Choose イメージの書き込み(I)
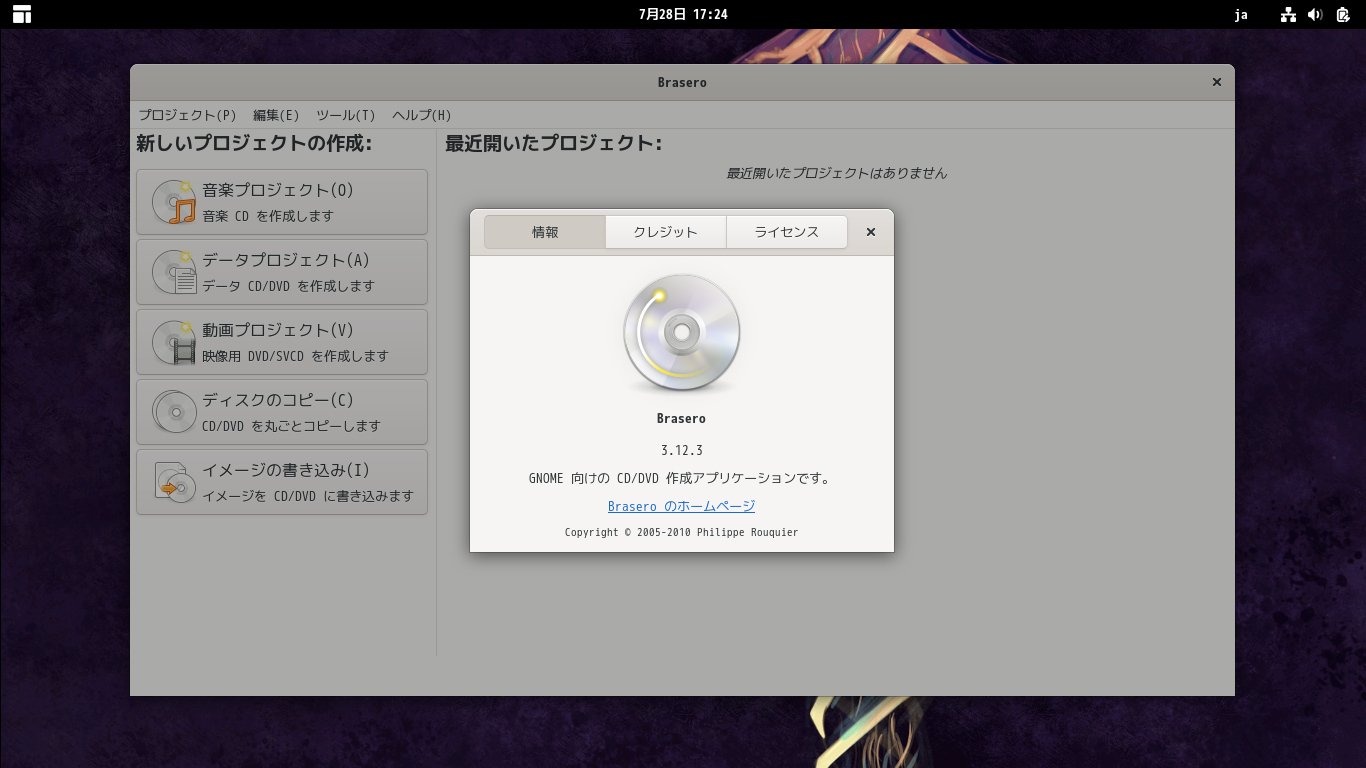Image resolution: width=1366 pixels, height=768 pixels. pos(282,482)
